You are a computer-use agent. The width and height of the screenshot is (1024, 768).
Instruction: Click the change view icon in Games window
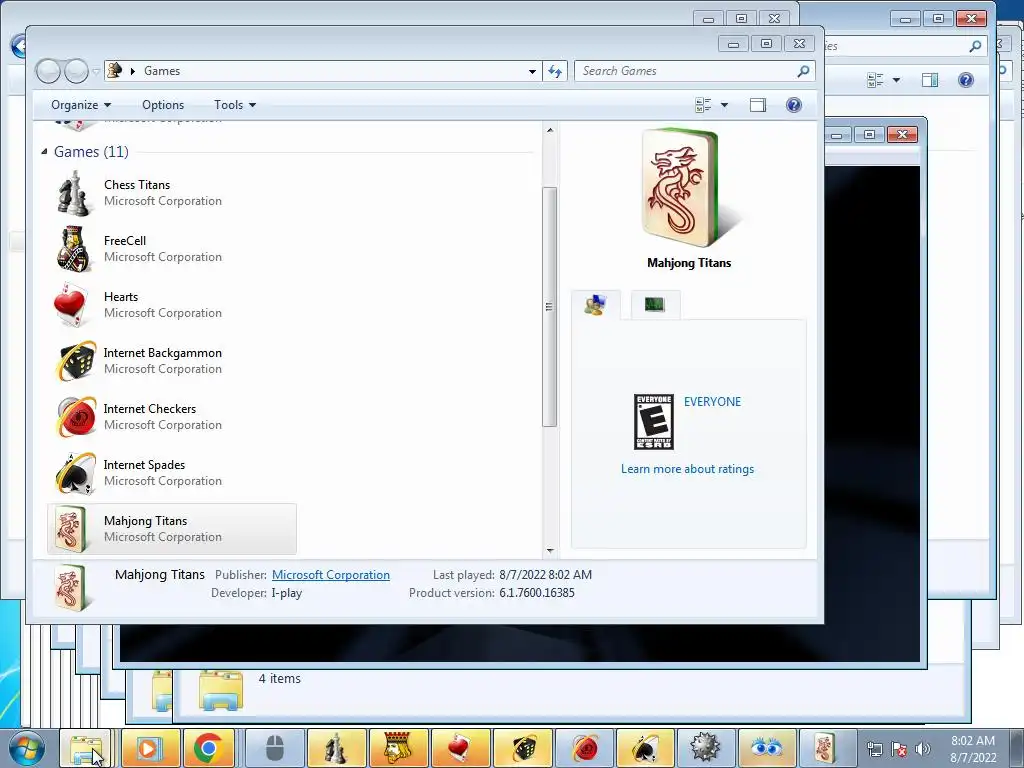(703, 105)
